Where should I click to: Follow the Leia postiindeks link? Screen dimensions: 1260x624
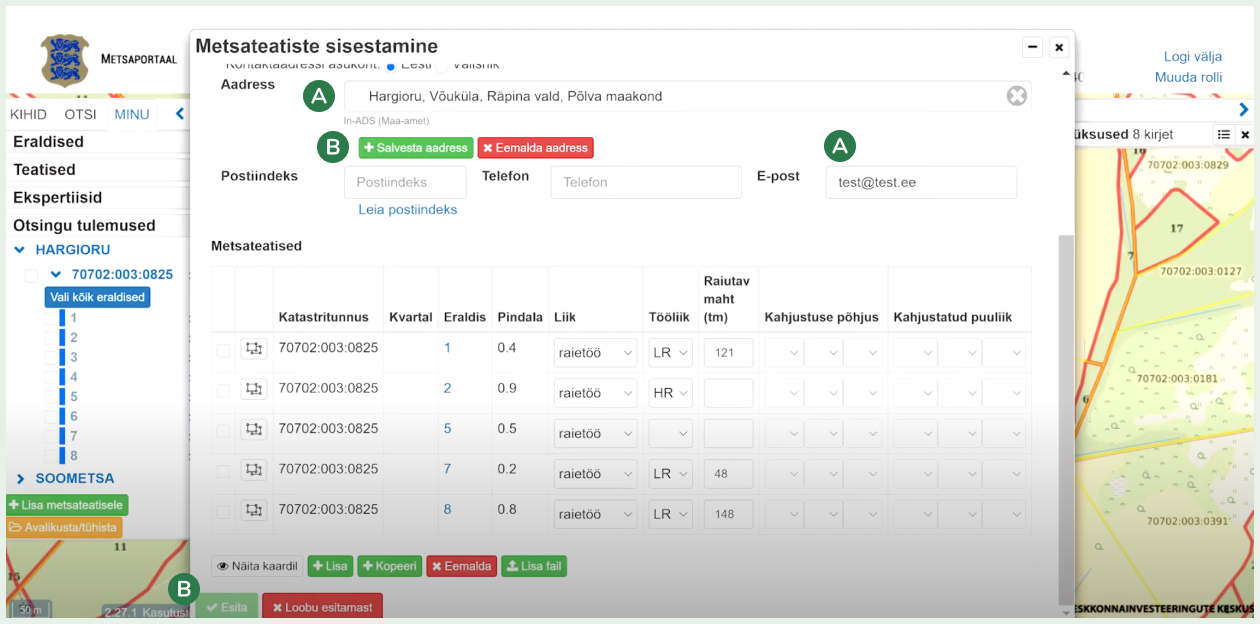(x=408, y=210)
